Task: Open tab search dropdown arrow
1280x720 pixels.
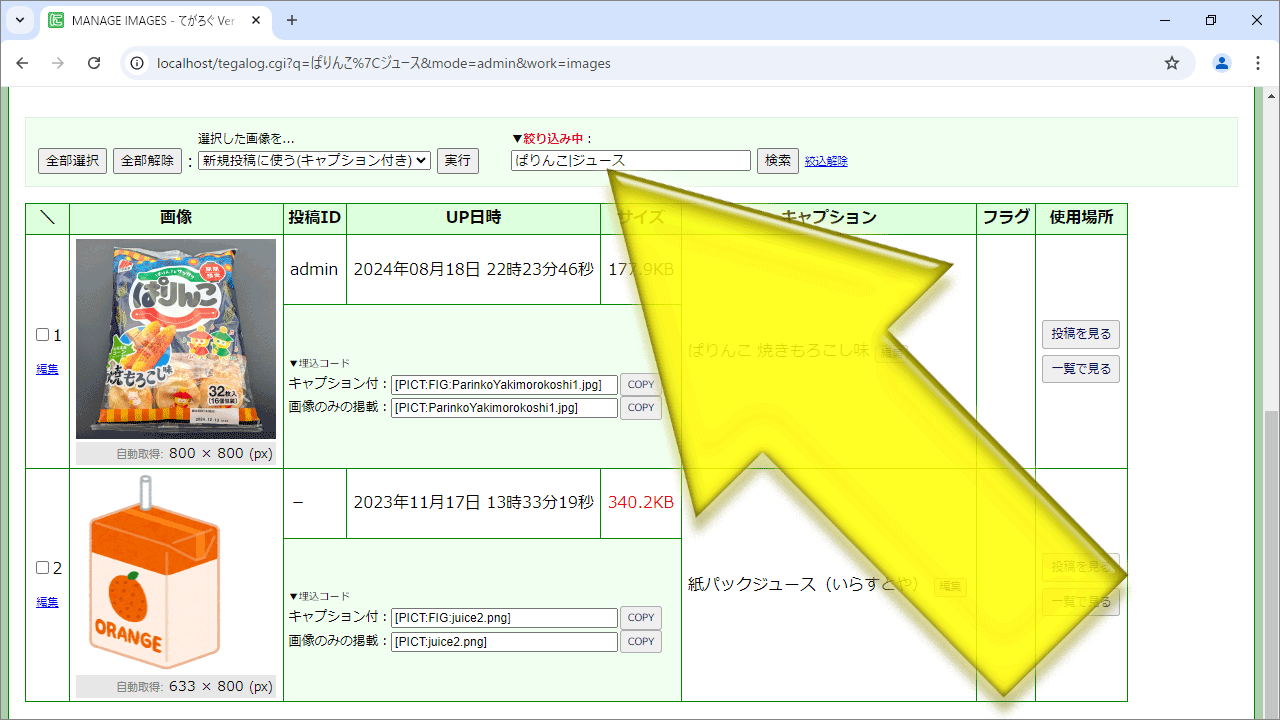Action: coord(19,20)
